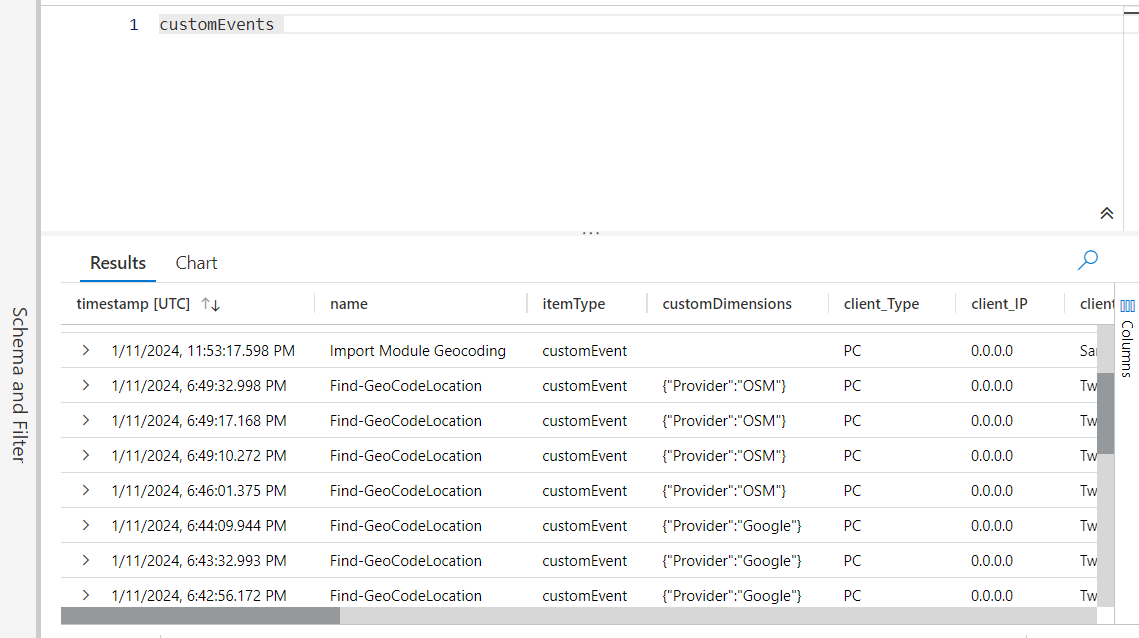Expand row with timestamp 6:49:32.998 PM
This screenshot has width=1139, height=638.
86,385
